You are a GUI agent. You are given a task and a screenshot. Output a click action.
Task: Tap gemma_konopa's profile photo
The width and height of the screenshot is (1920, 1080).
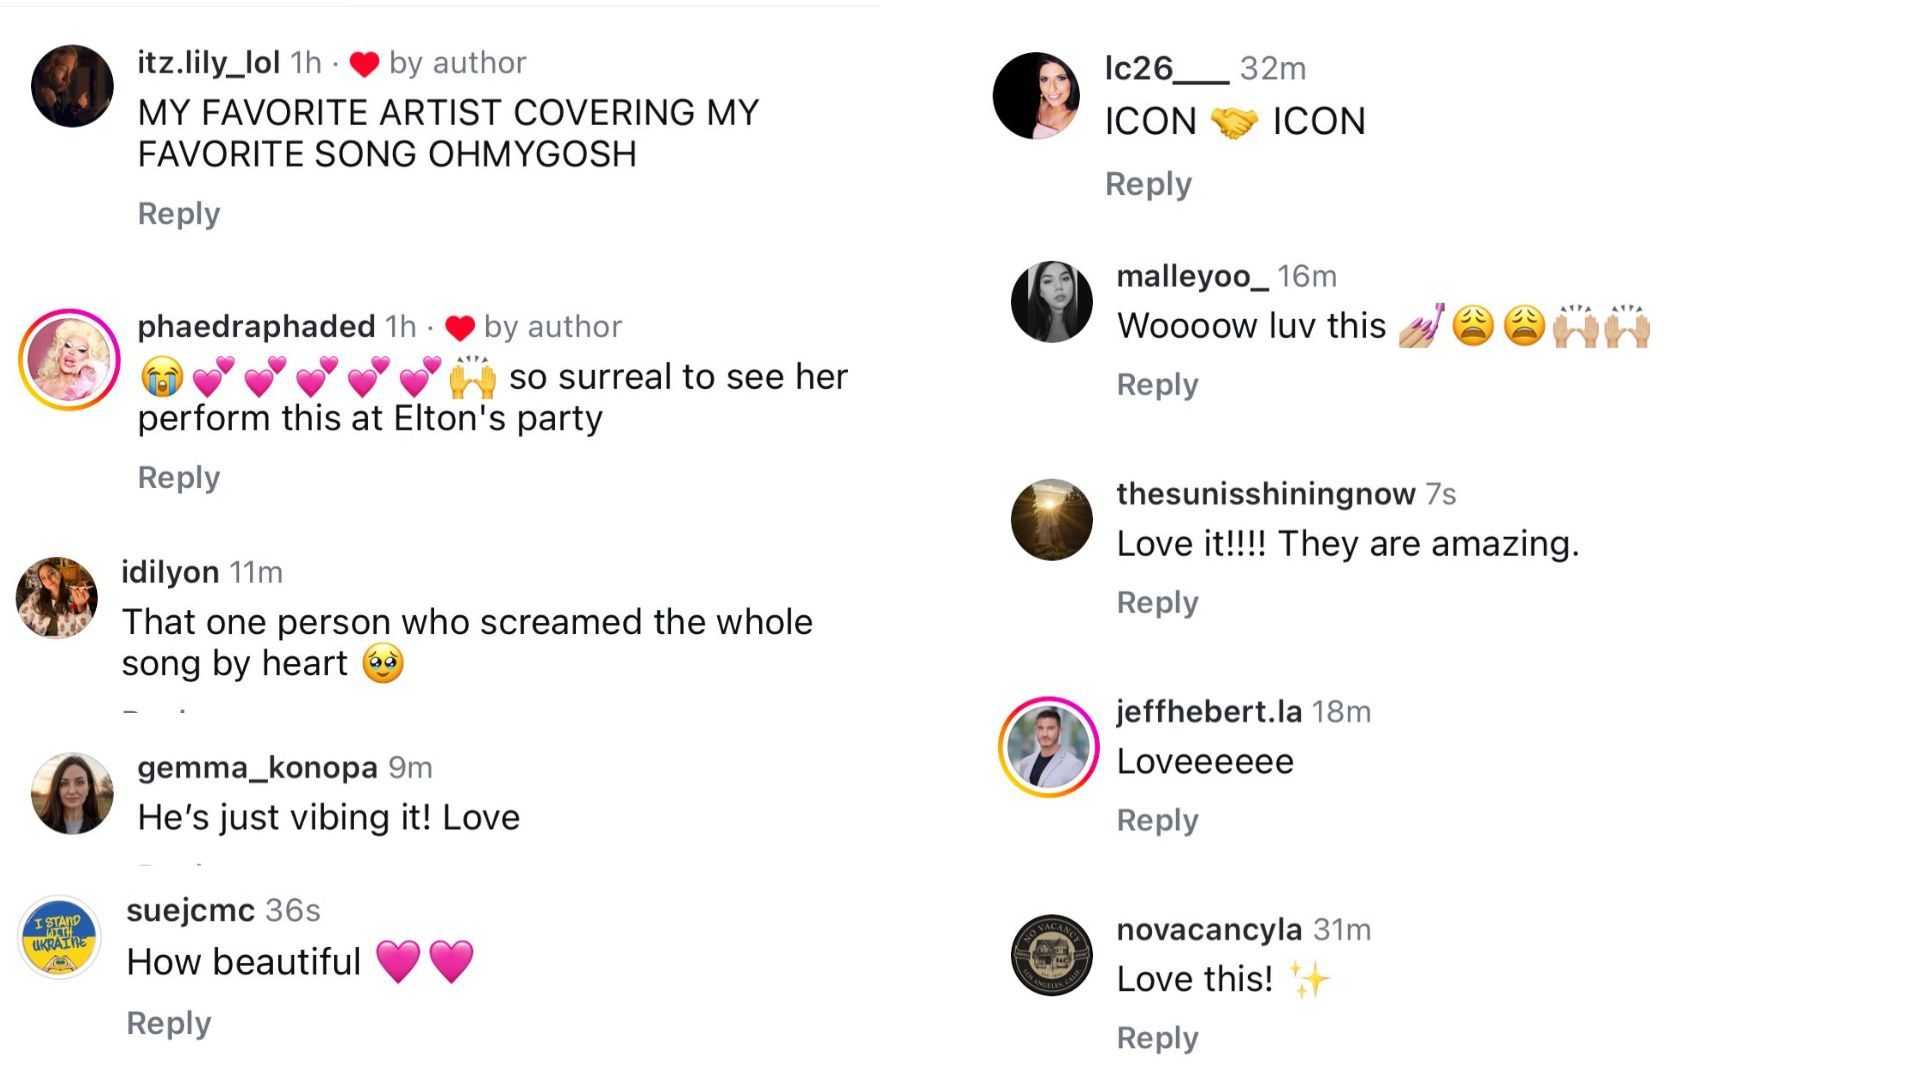coord(72,793)
